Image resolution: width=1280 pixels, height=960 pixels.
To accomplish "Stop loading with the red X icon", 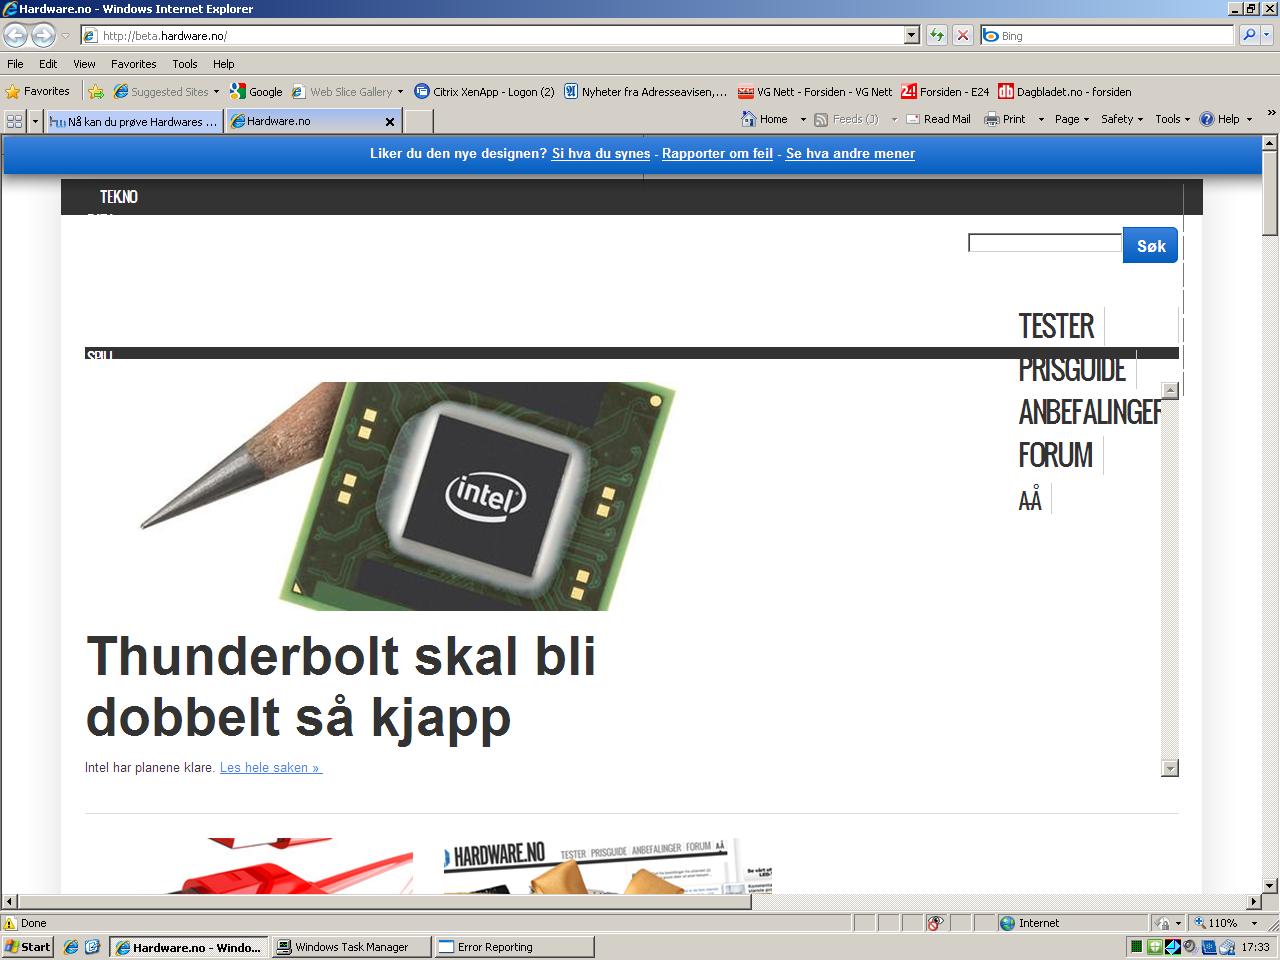I will pos(962,35).
